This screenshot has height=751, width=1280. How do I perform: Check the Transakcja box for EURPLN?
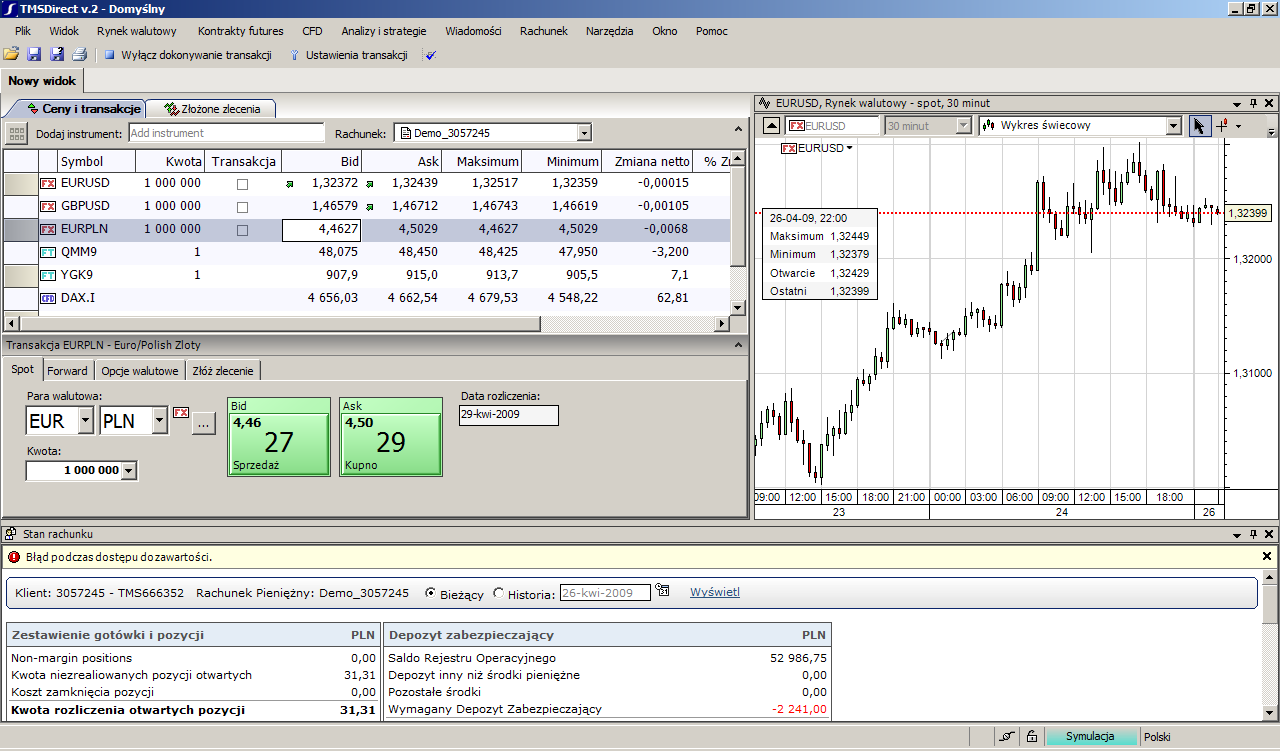pos(242,230)
